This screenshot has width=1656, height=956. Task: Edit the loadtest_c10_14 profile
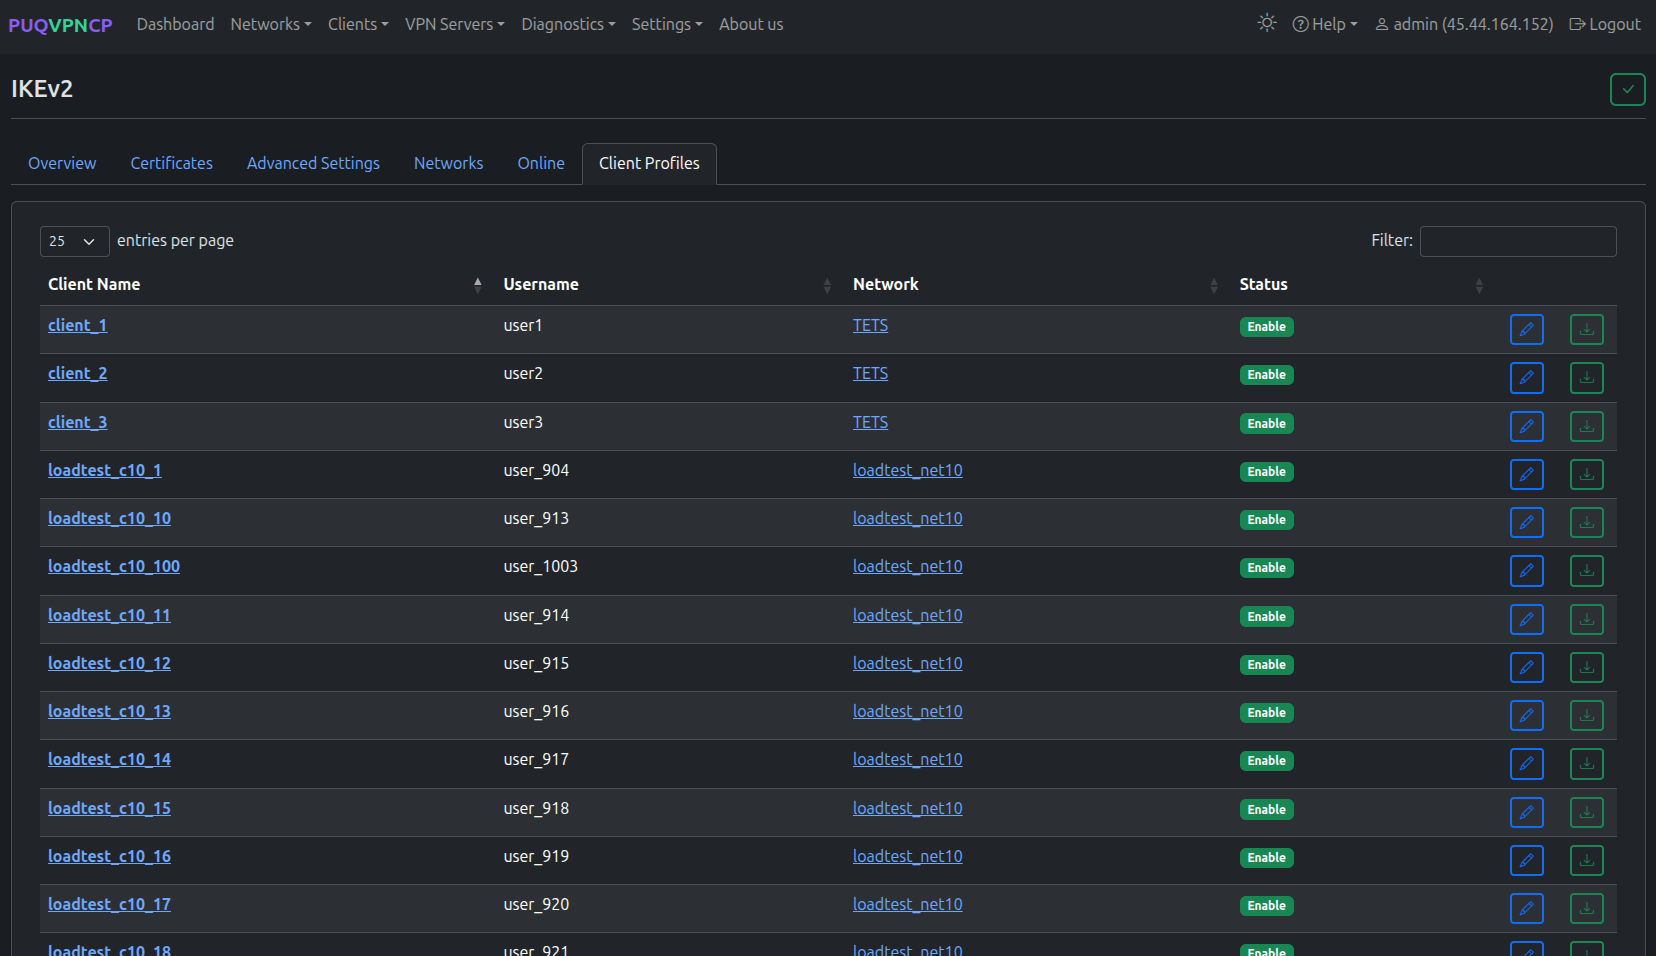[1526, 764]
